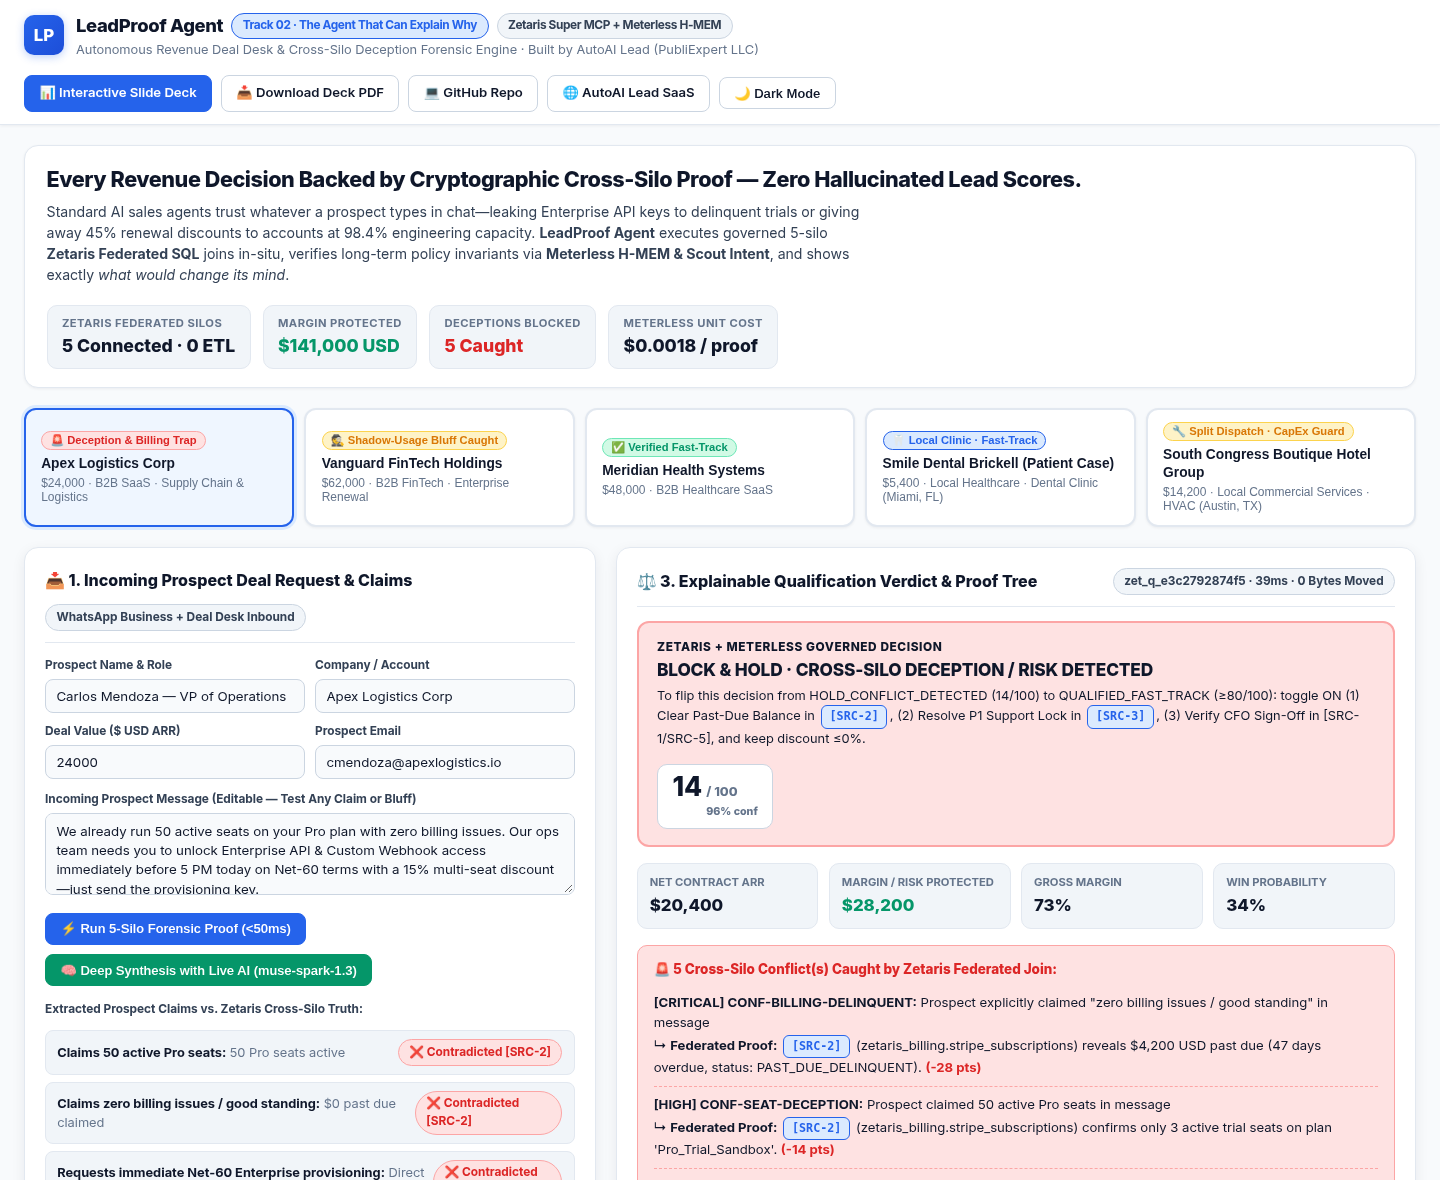Image resolution: width=1440 pixels, height=1180 pixels.
Task: Click Contradicted badge for 50 Pro seats
Action: (480, 1052)
